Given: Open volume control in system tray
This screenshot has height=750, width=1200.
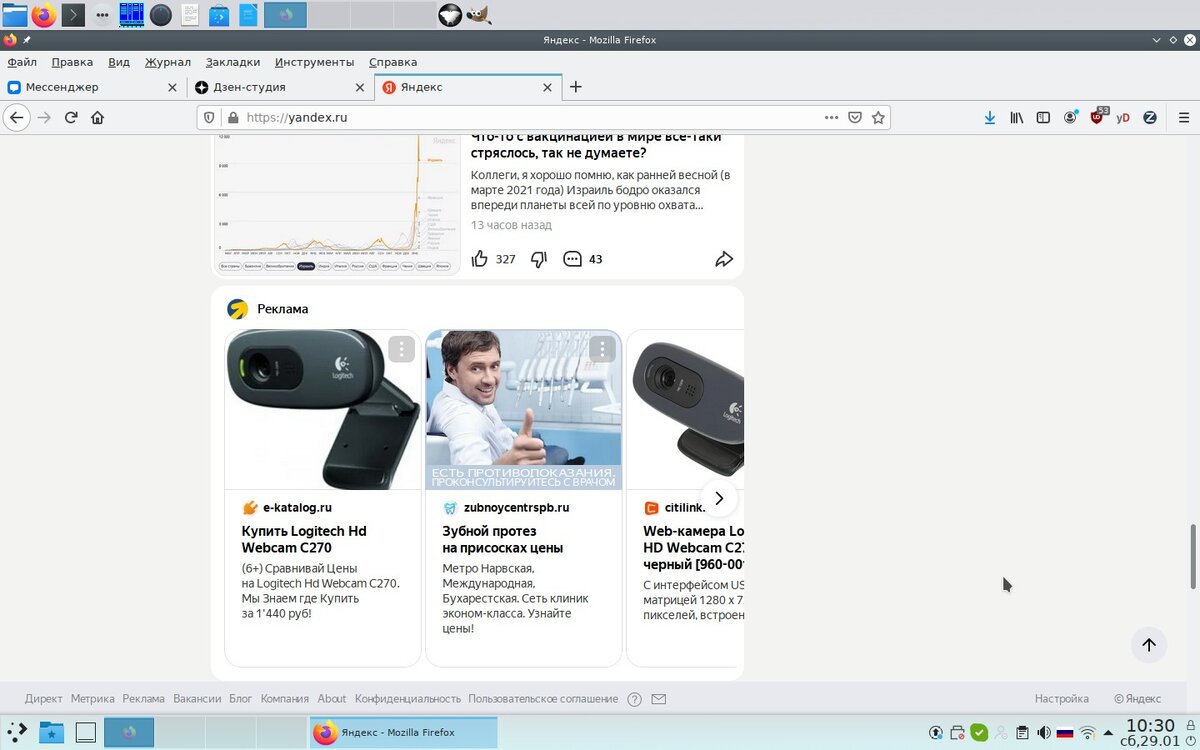Looking at the screenshot, I should (1042, 733).
